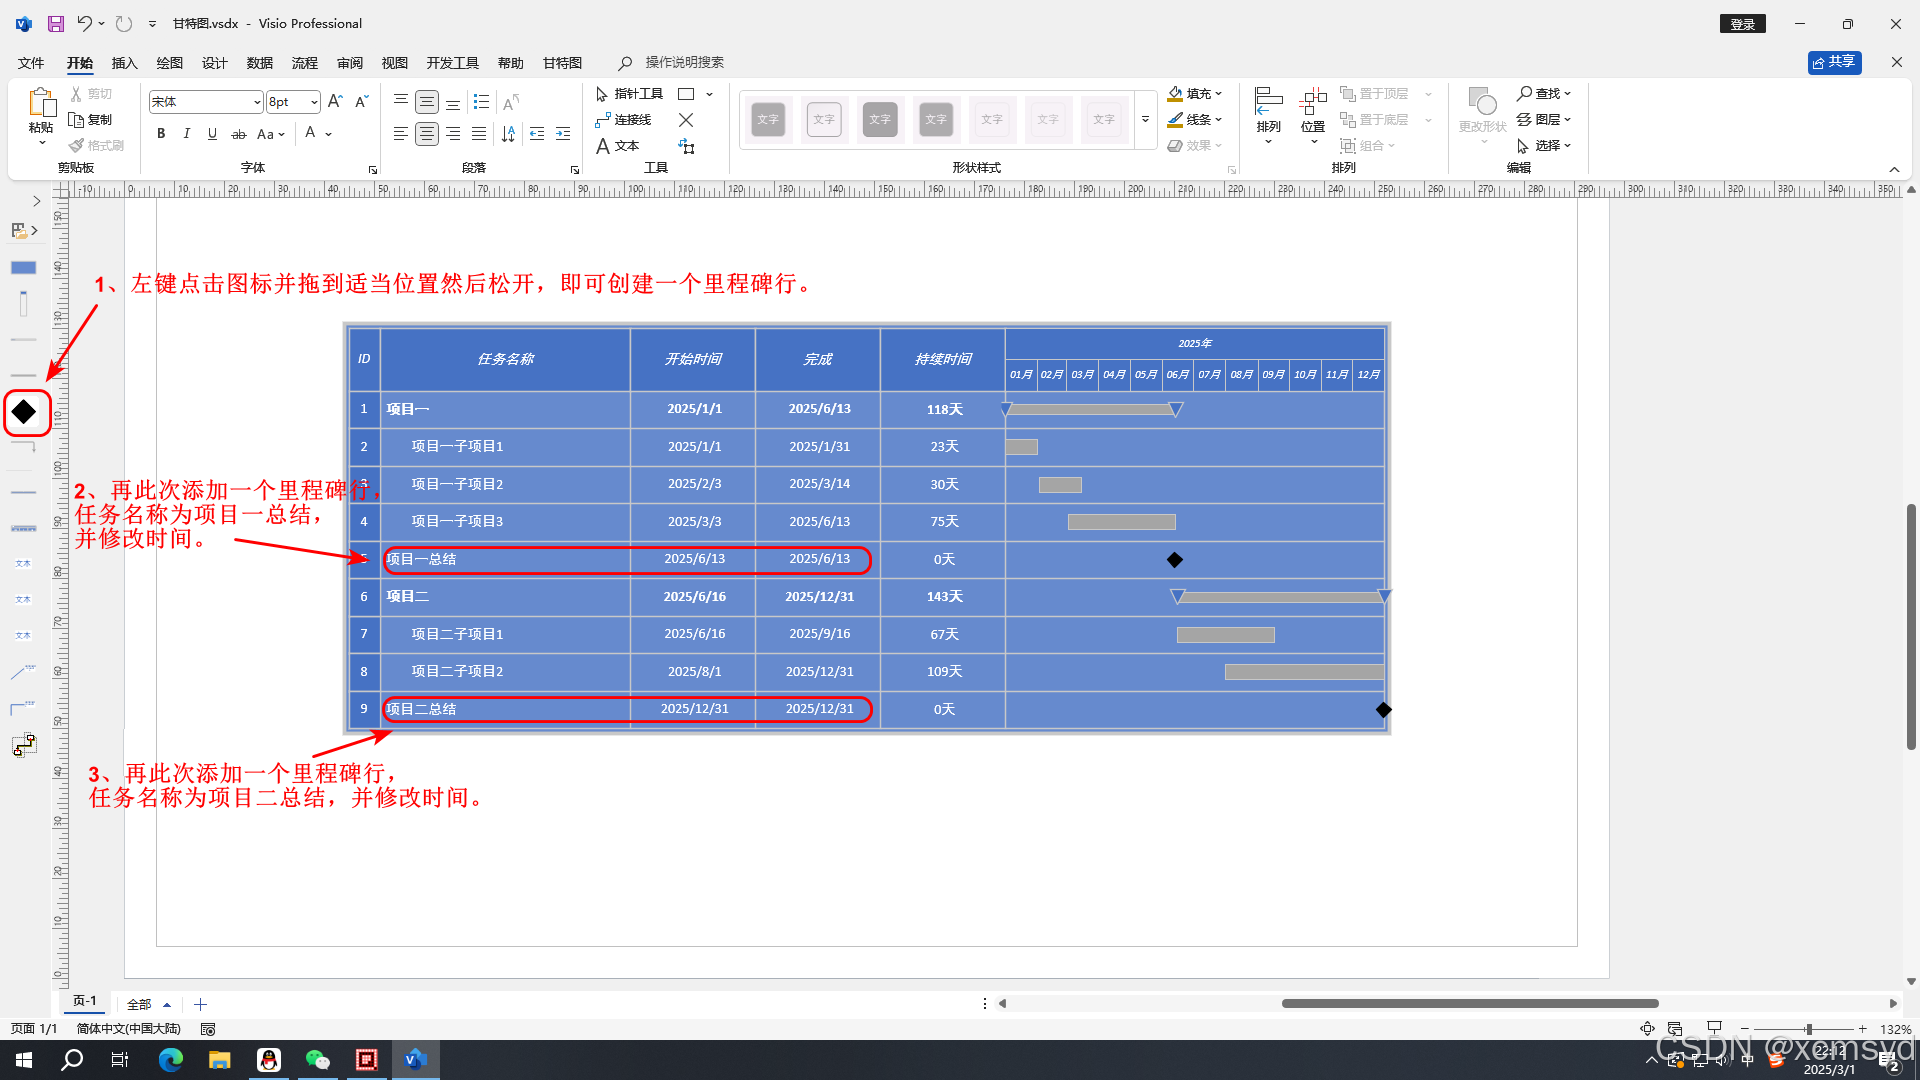1920x1080 pixels.
Task: Click the text direction icon
Action: pos(508,134)
